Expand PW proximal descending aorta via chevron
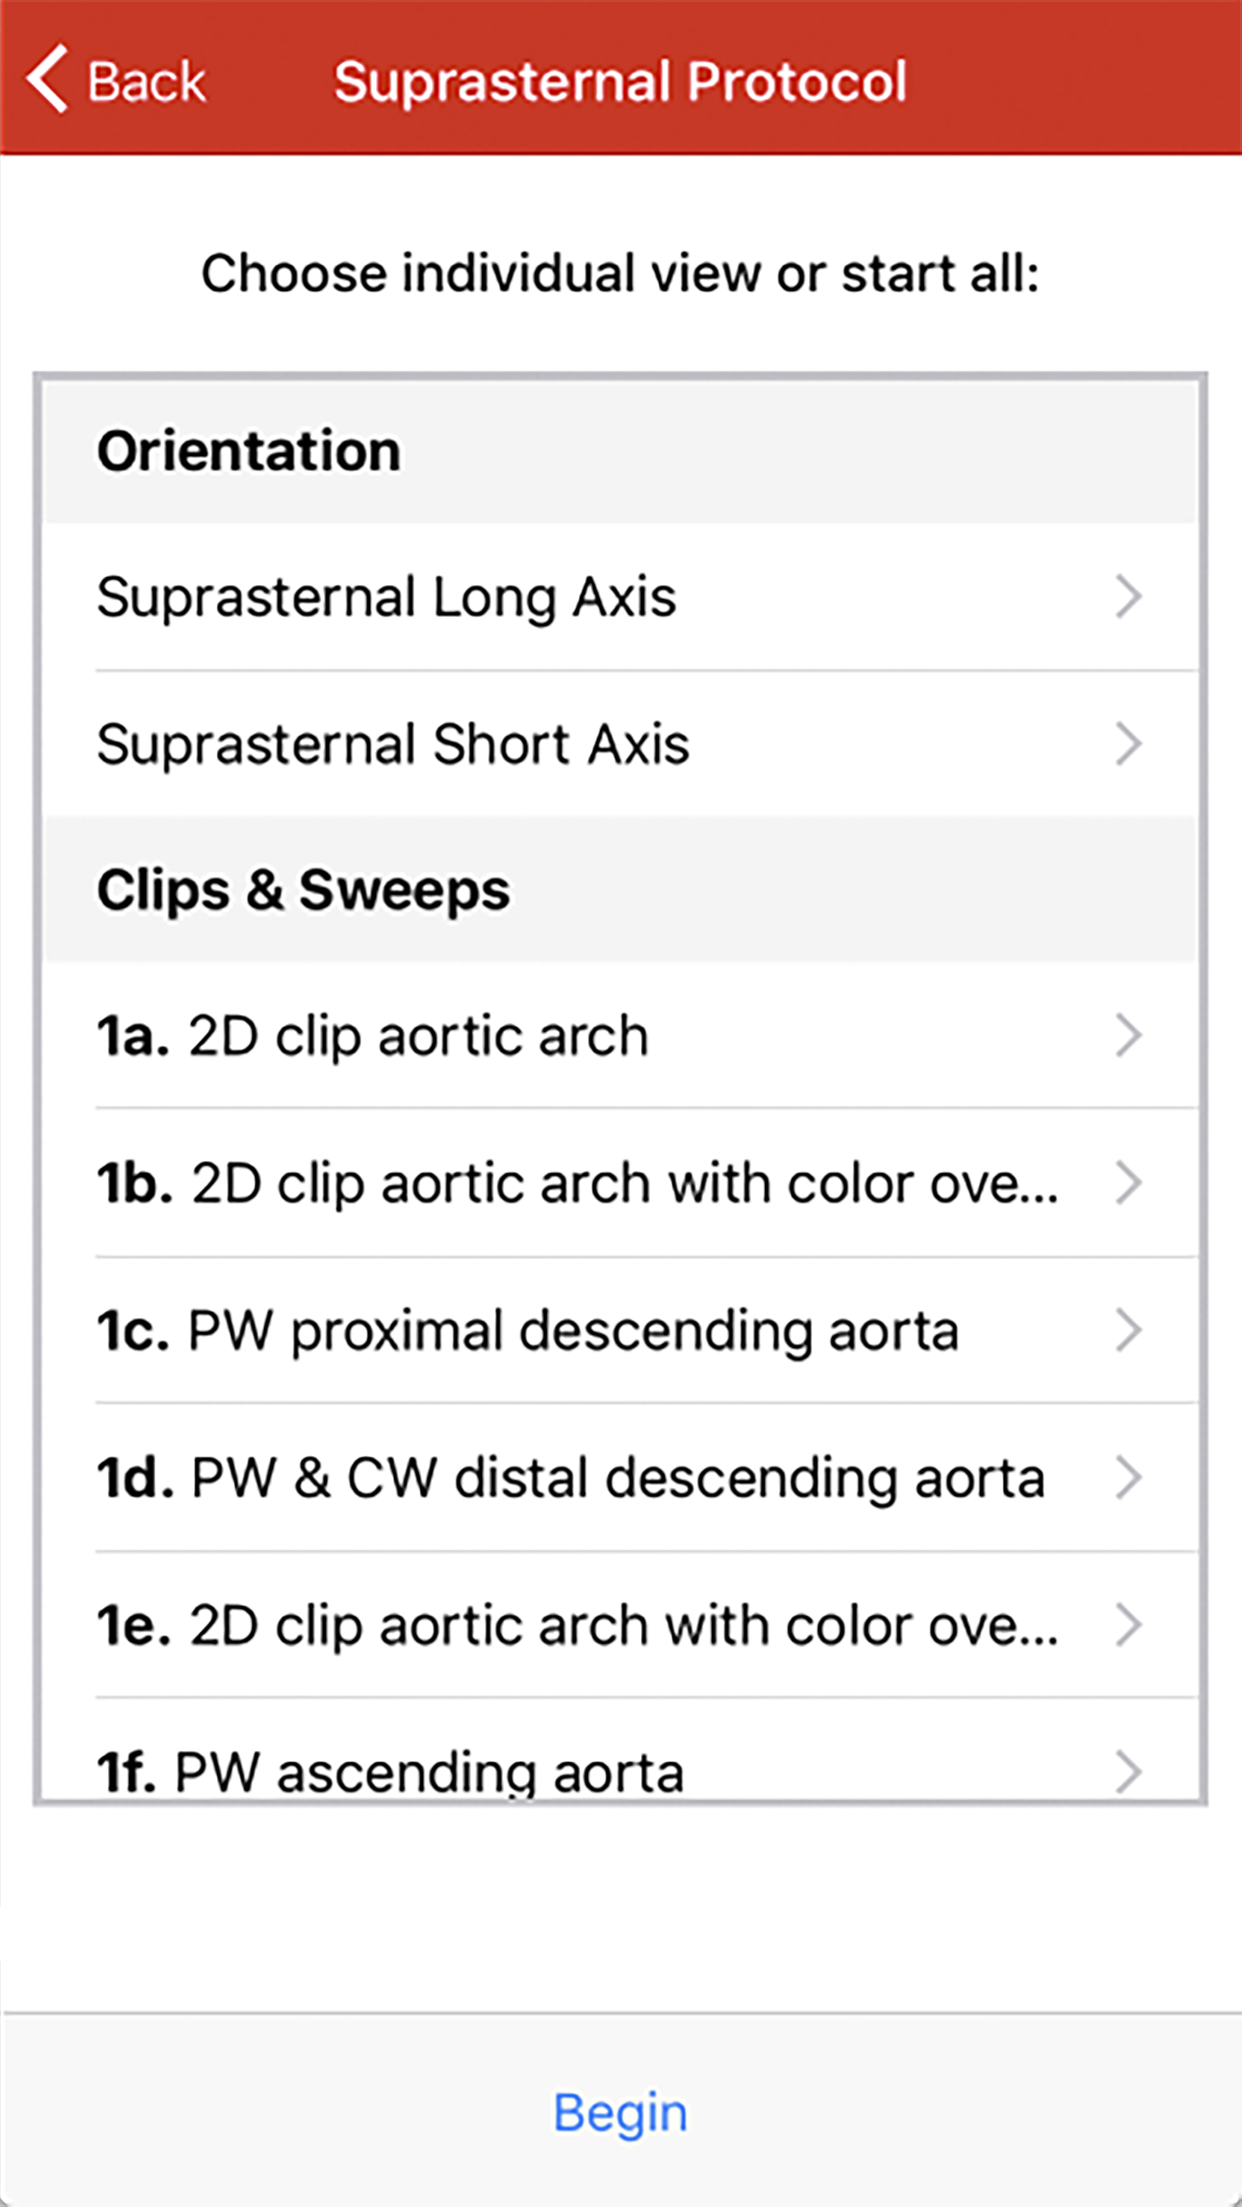1242x2208 pixels. (1128, 1330)
